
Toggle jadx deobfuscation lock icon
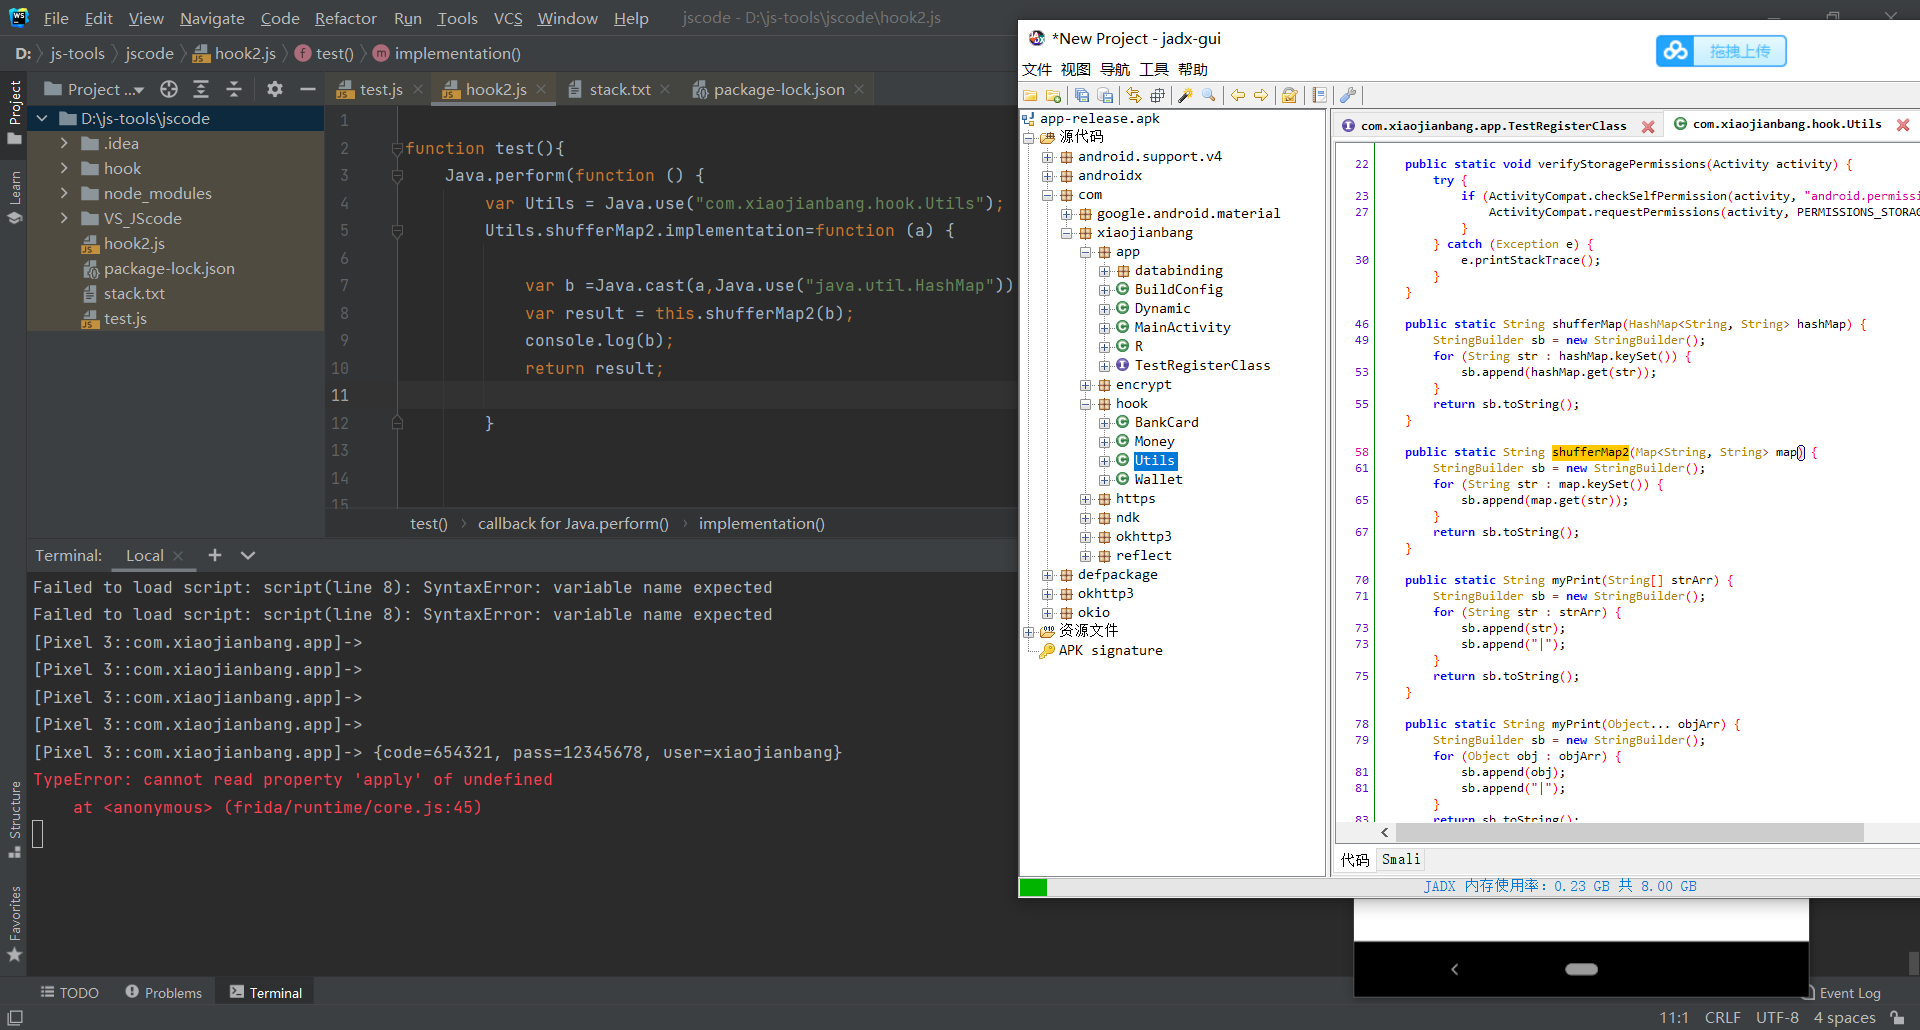(1290, 95)
